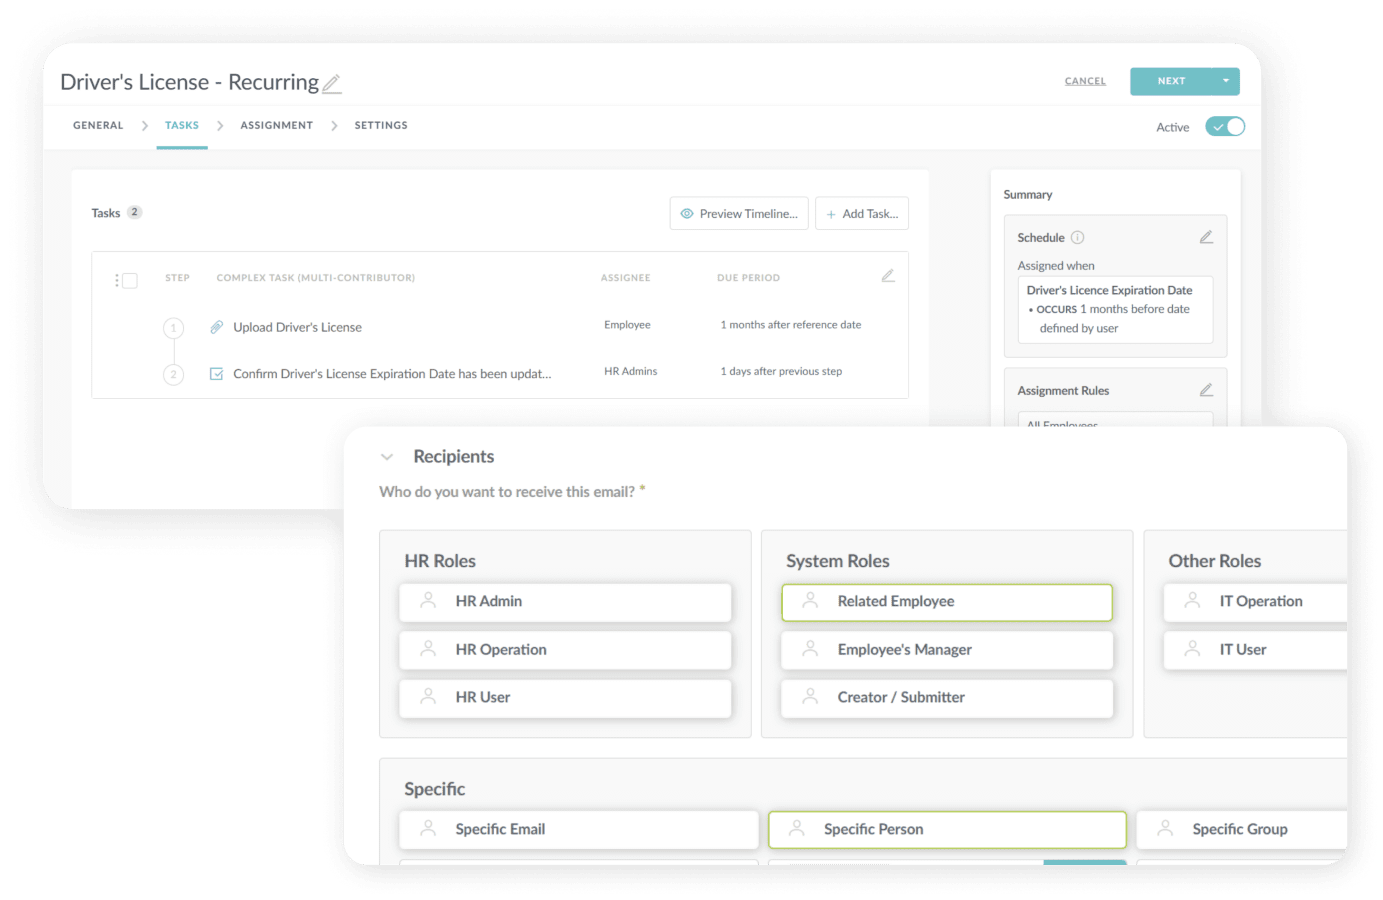
Task: Open the task list edit pencil icon
Action: click(888, 276)
